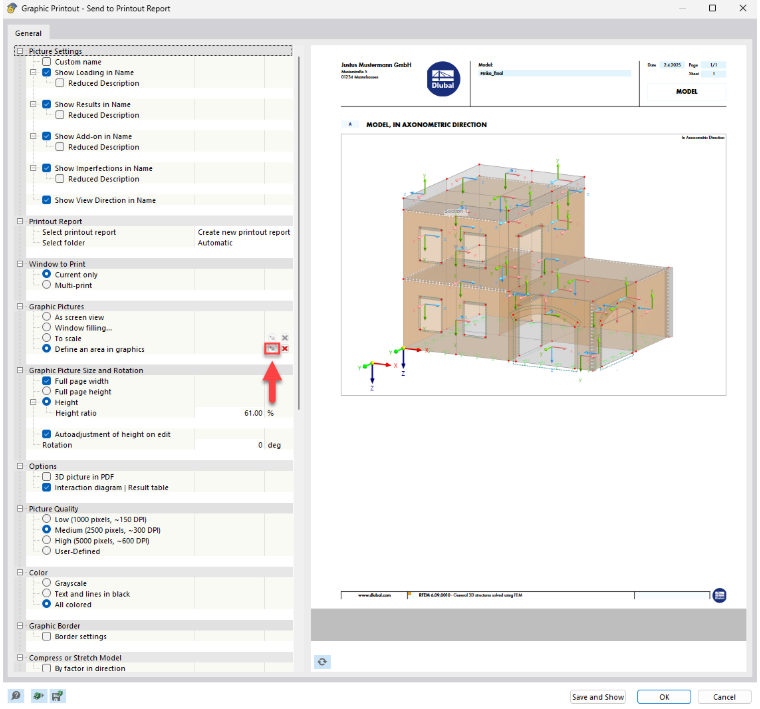
Task: Click the application icon in the title bar
Action: point(12,8)
